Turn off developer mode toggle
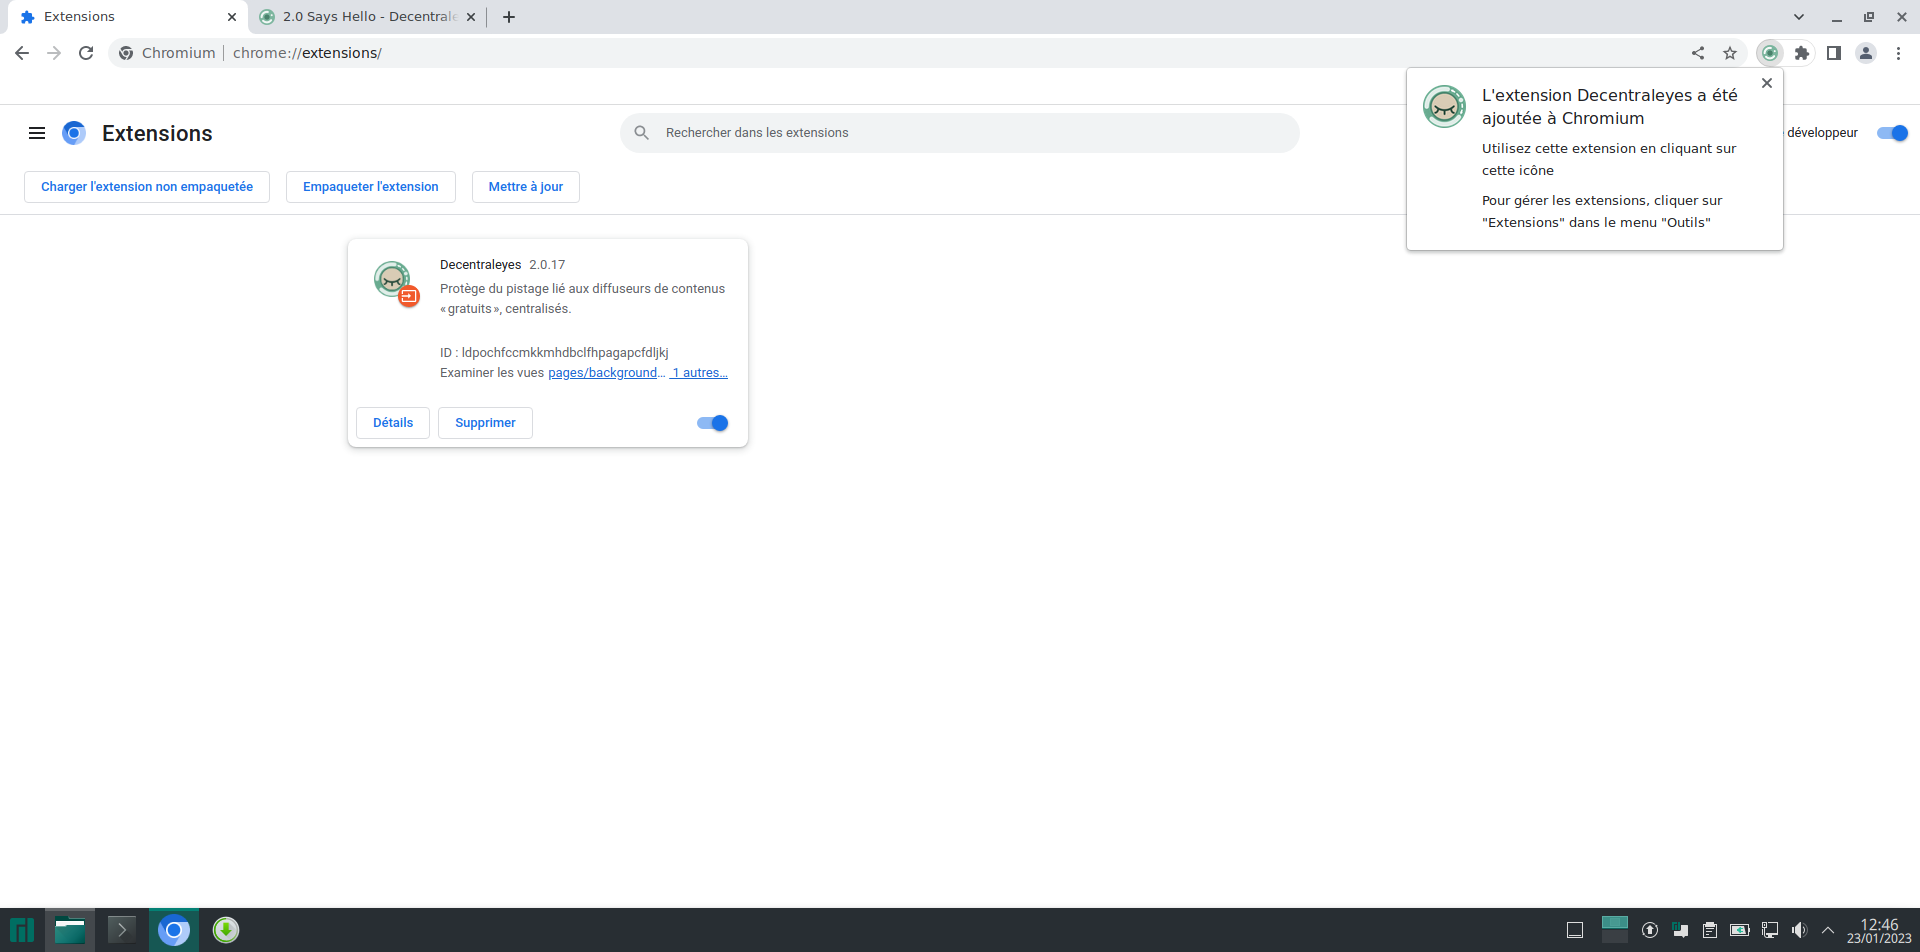The height and width of the screenshot is (952, 1920). [1892, 133]
